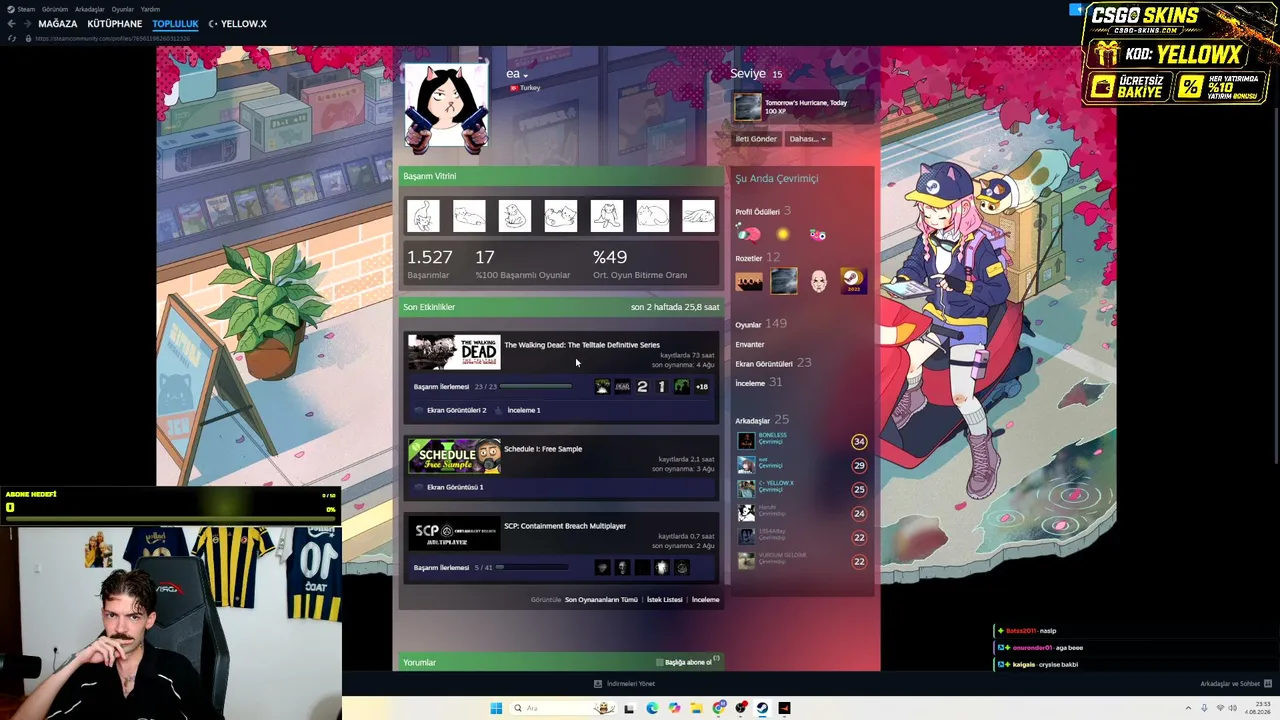This screenshot has height=720, width=1280.
Task: View the first pink profile award icon
Action: click(748, 234)
